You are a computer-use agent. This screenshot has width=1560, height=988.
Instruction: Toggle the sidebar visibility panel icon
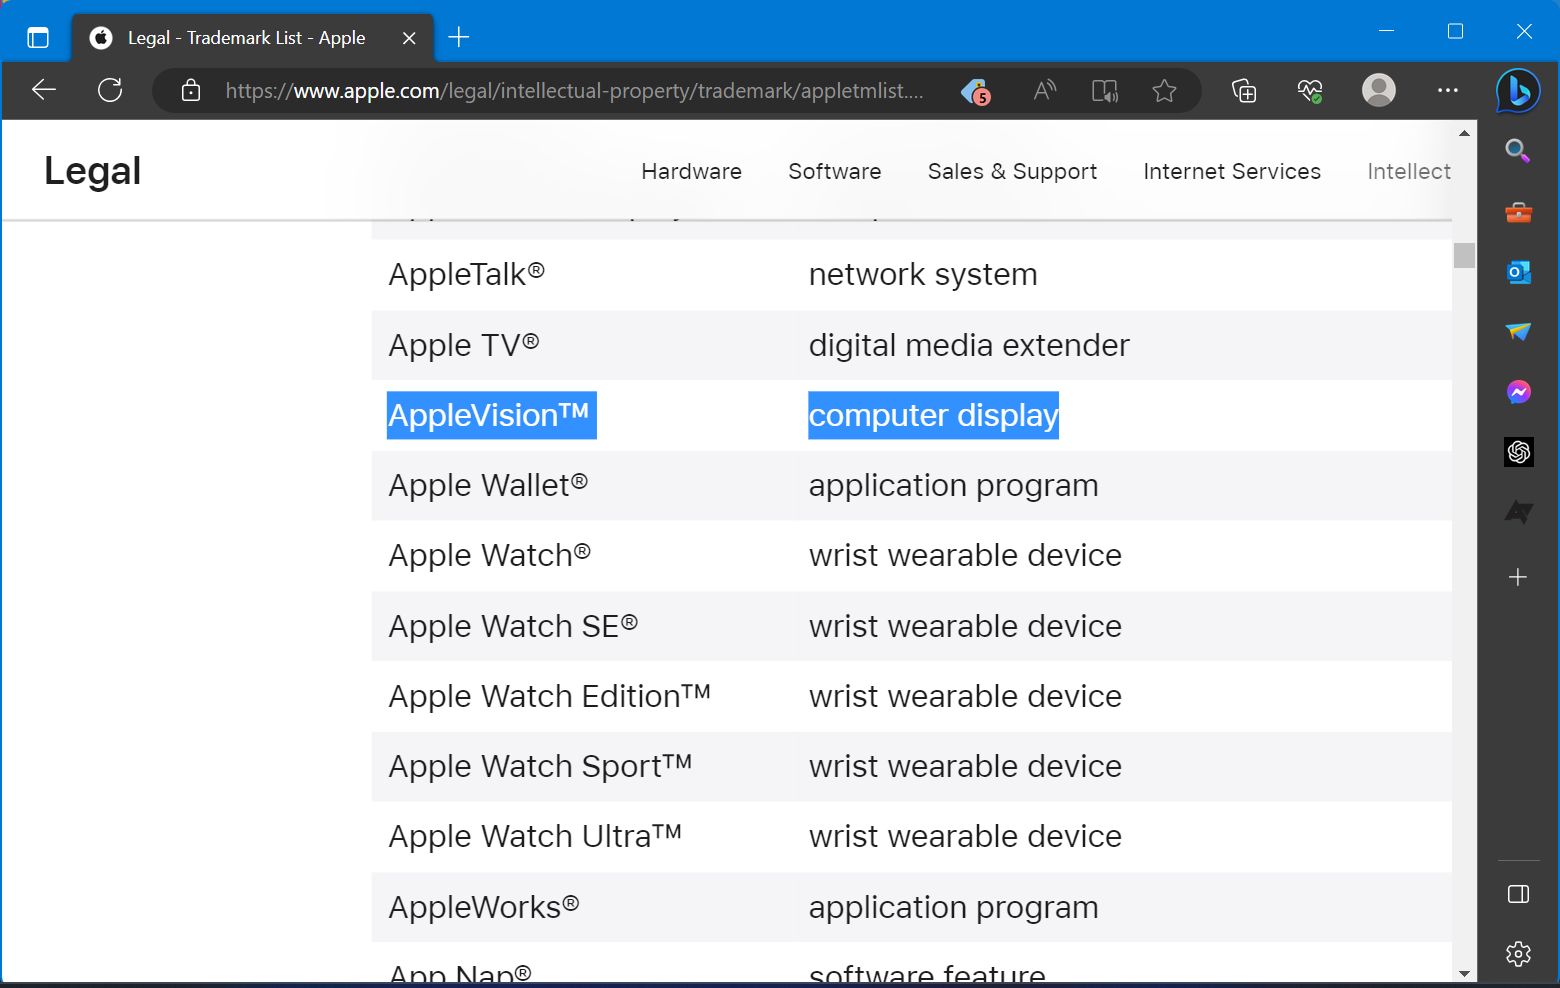pos(1518,894)
